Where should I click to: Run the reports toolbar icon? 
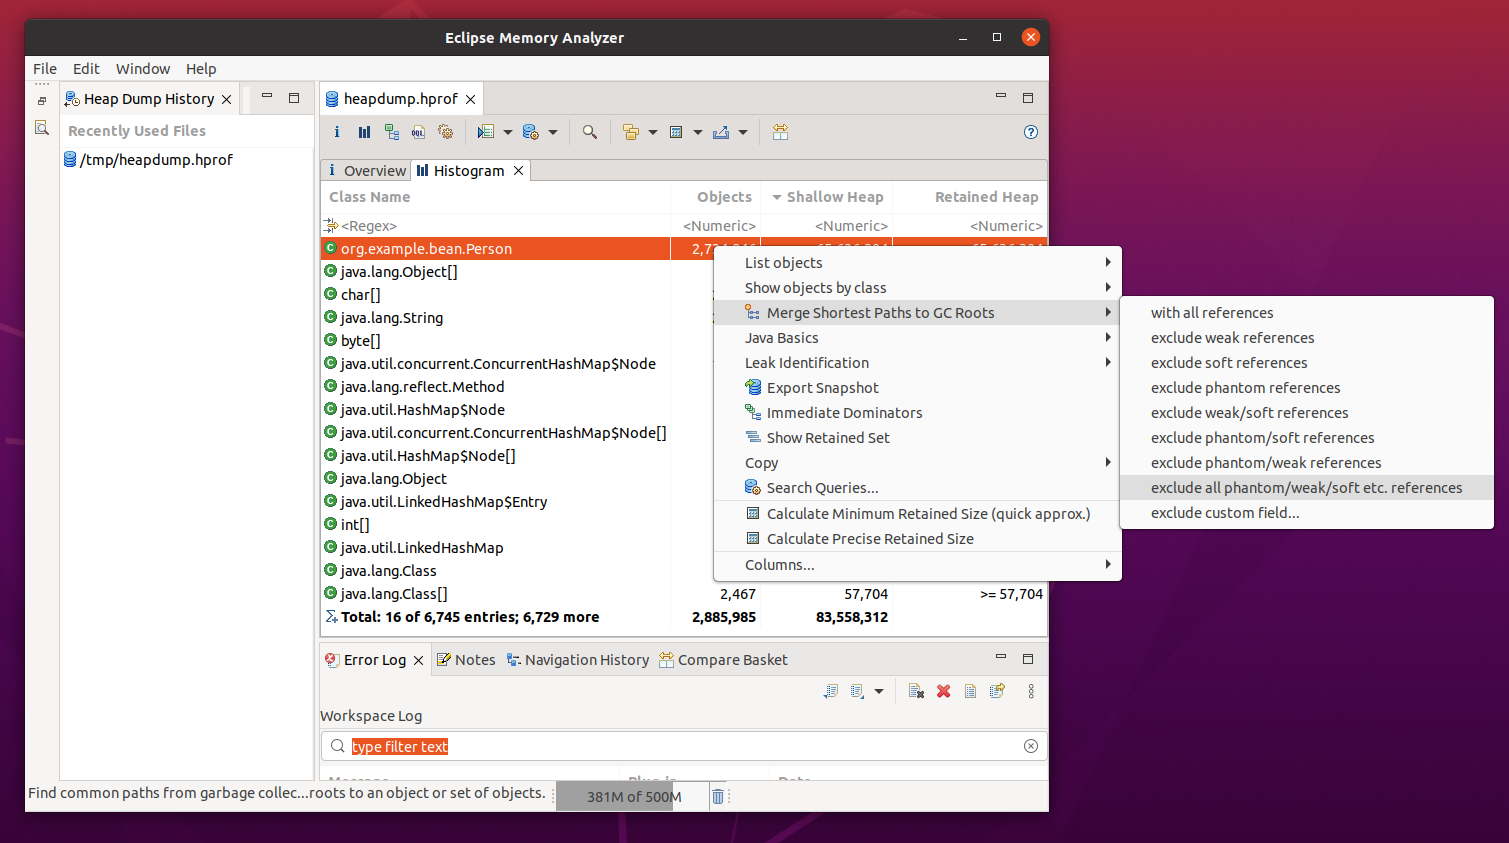click(x=486, y=132)
